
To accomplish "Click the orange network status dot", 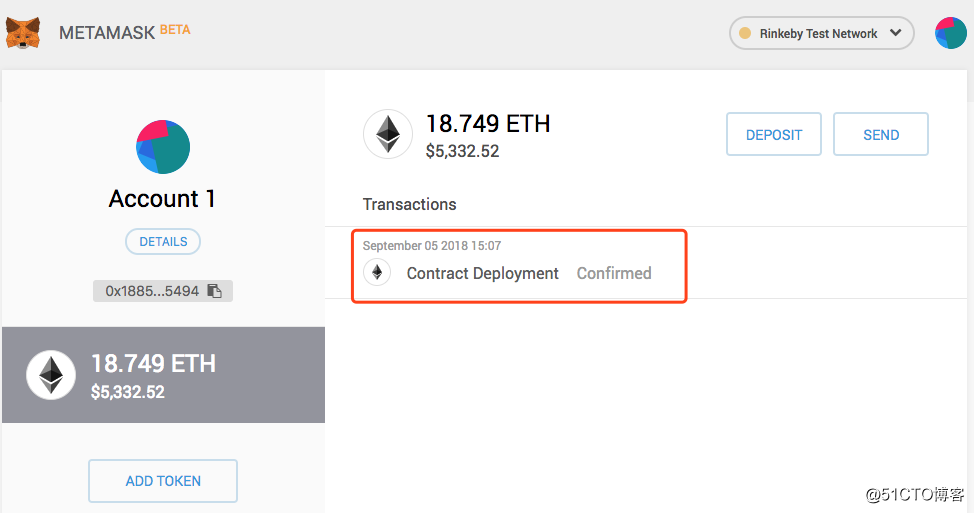I will tap(744, 33).
